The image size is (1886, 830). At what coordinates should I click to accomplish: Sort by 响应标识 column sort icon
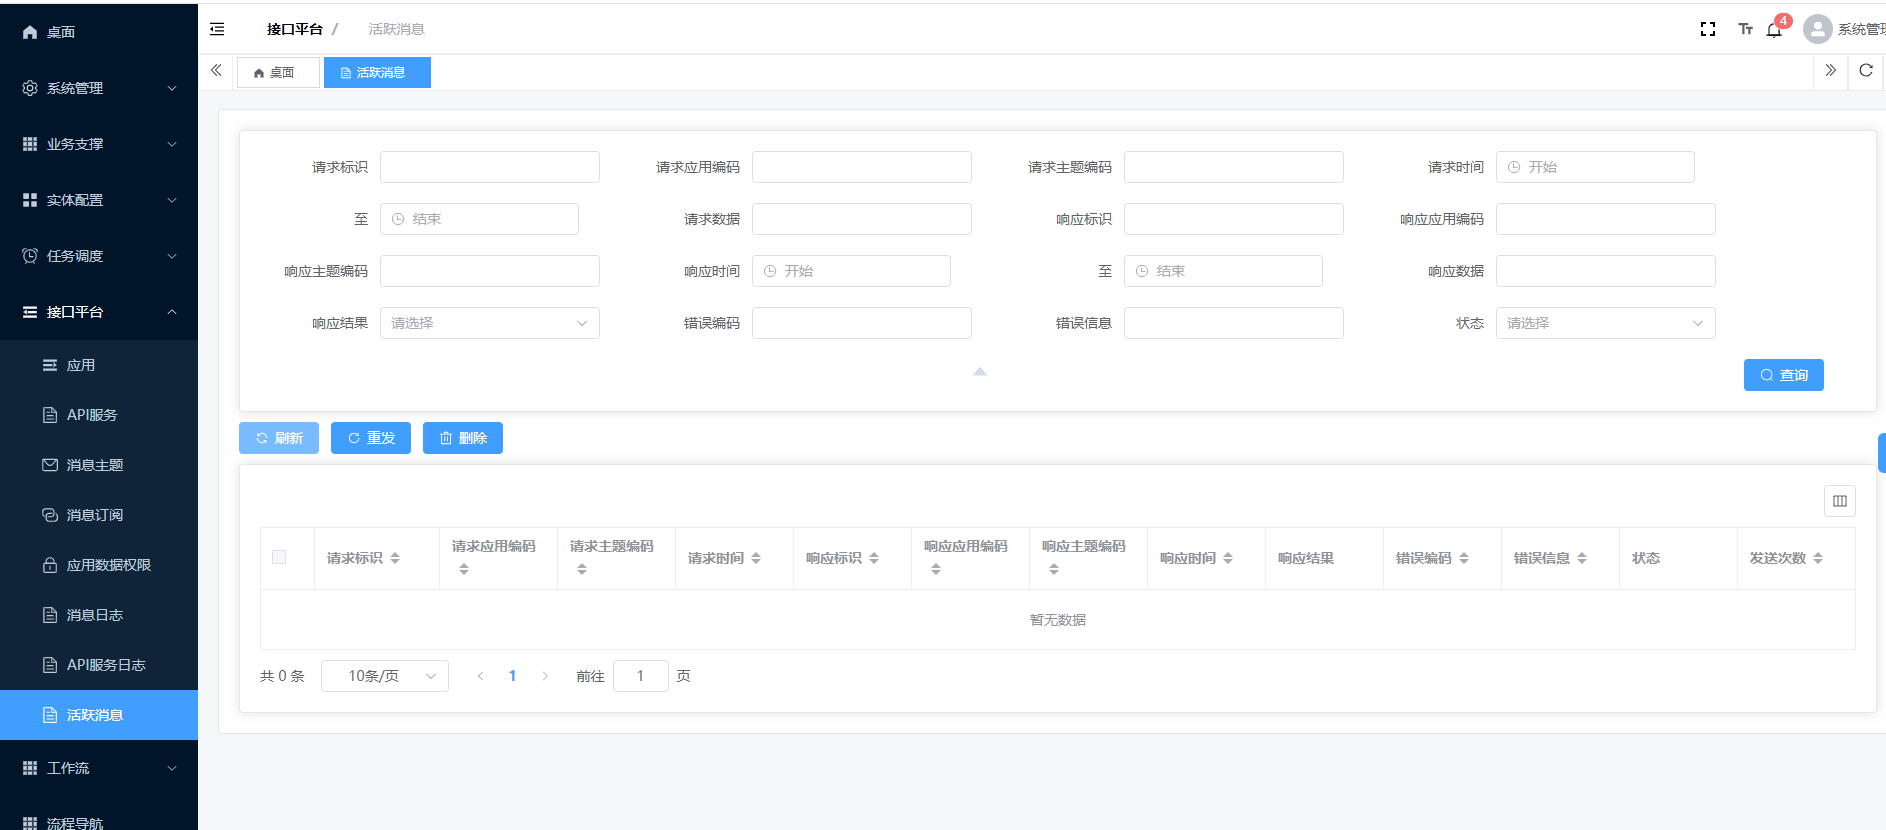pos(874,558)
